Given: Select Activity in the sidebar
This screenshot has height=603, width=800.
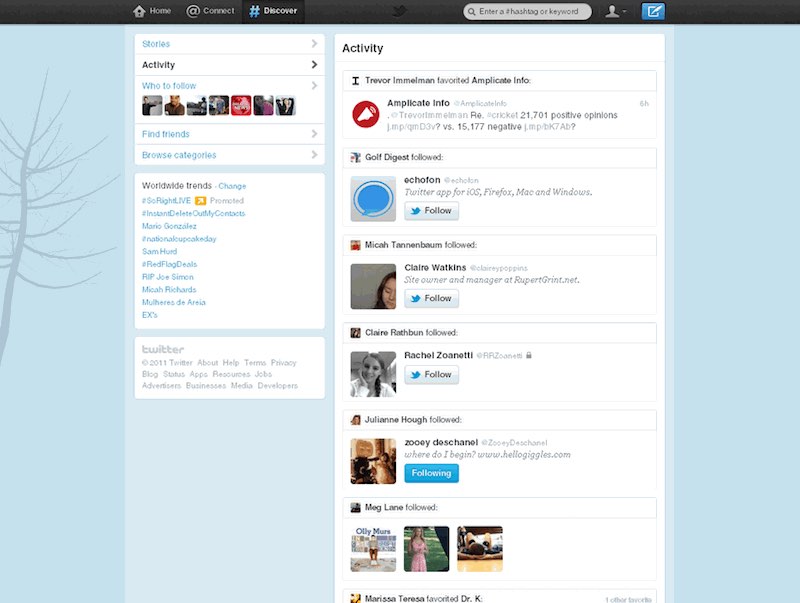Looking at the screenshot, I should tap(230, 65).
